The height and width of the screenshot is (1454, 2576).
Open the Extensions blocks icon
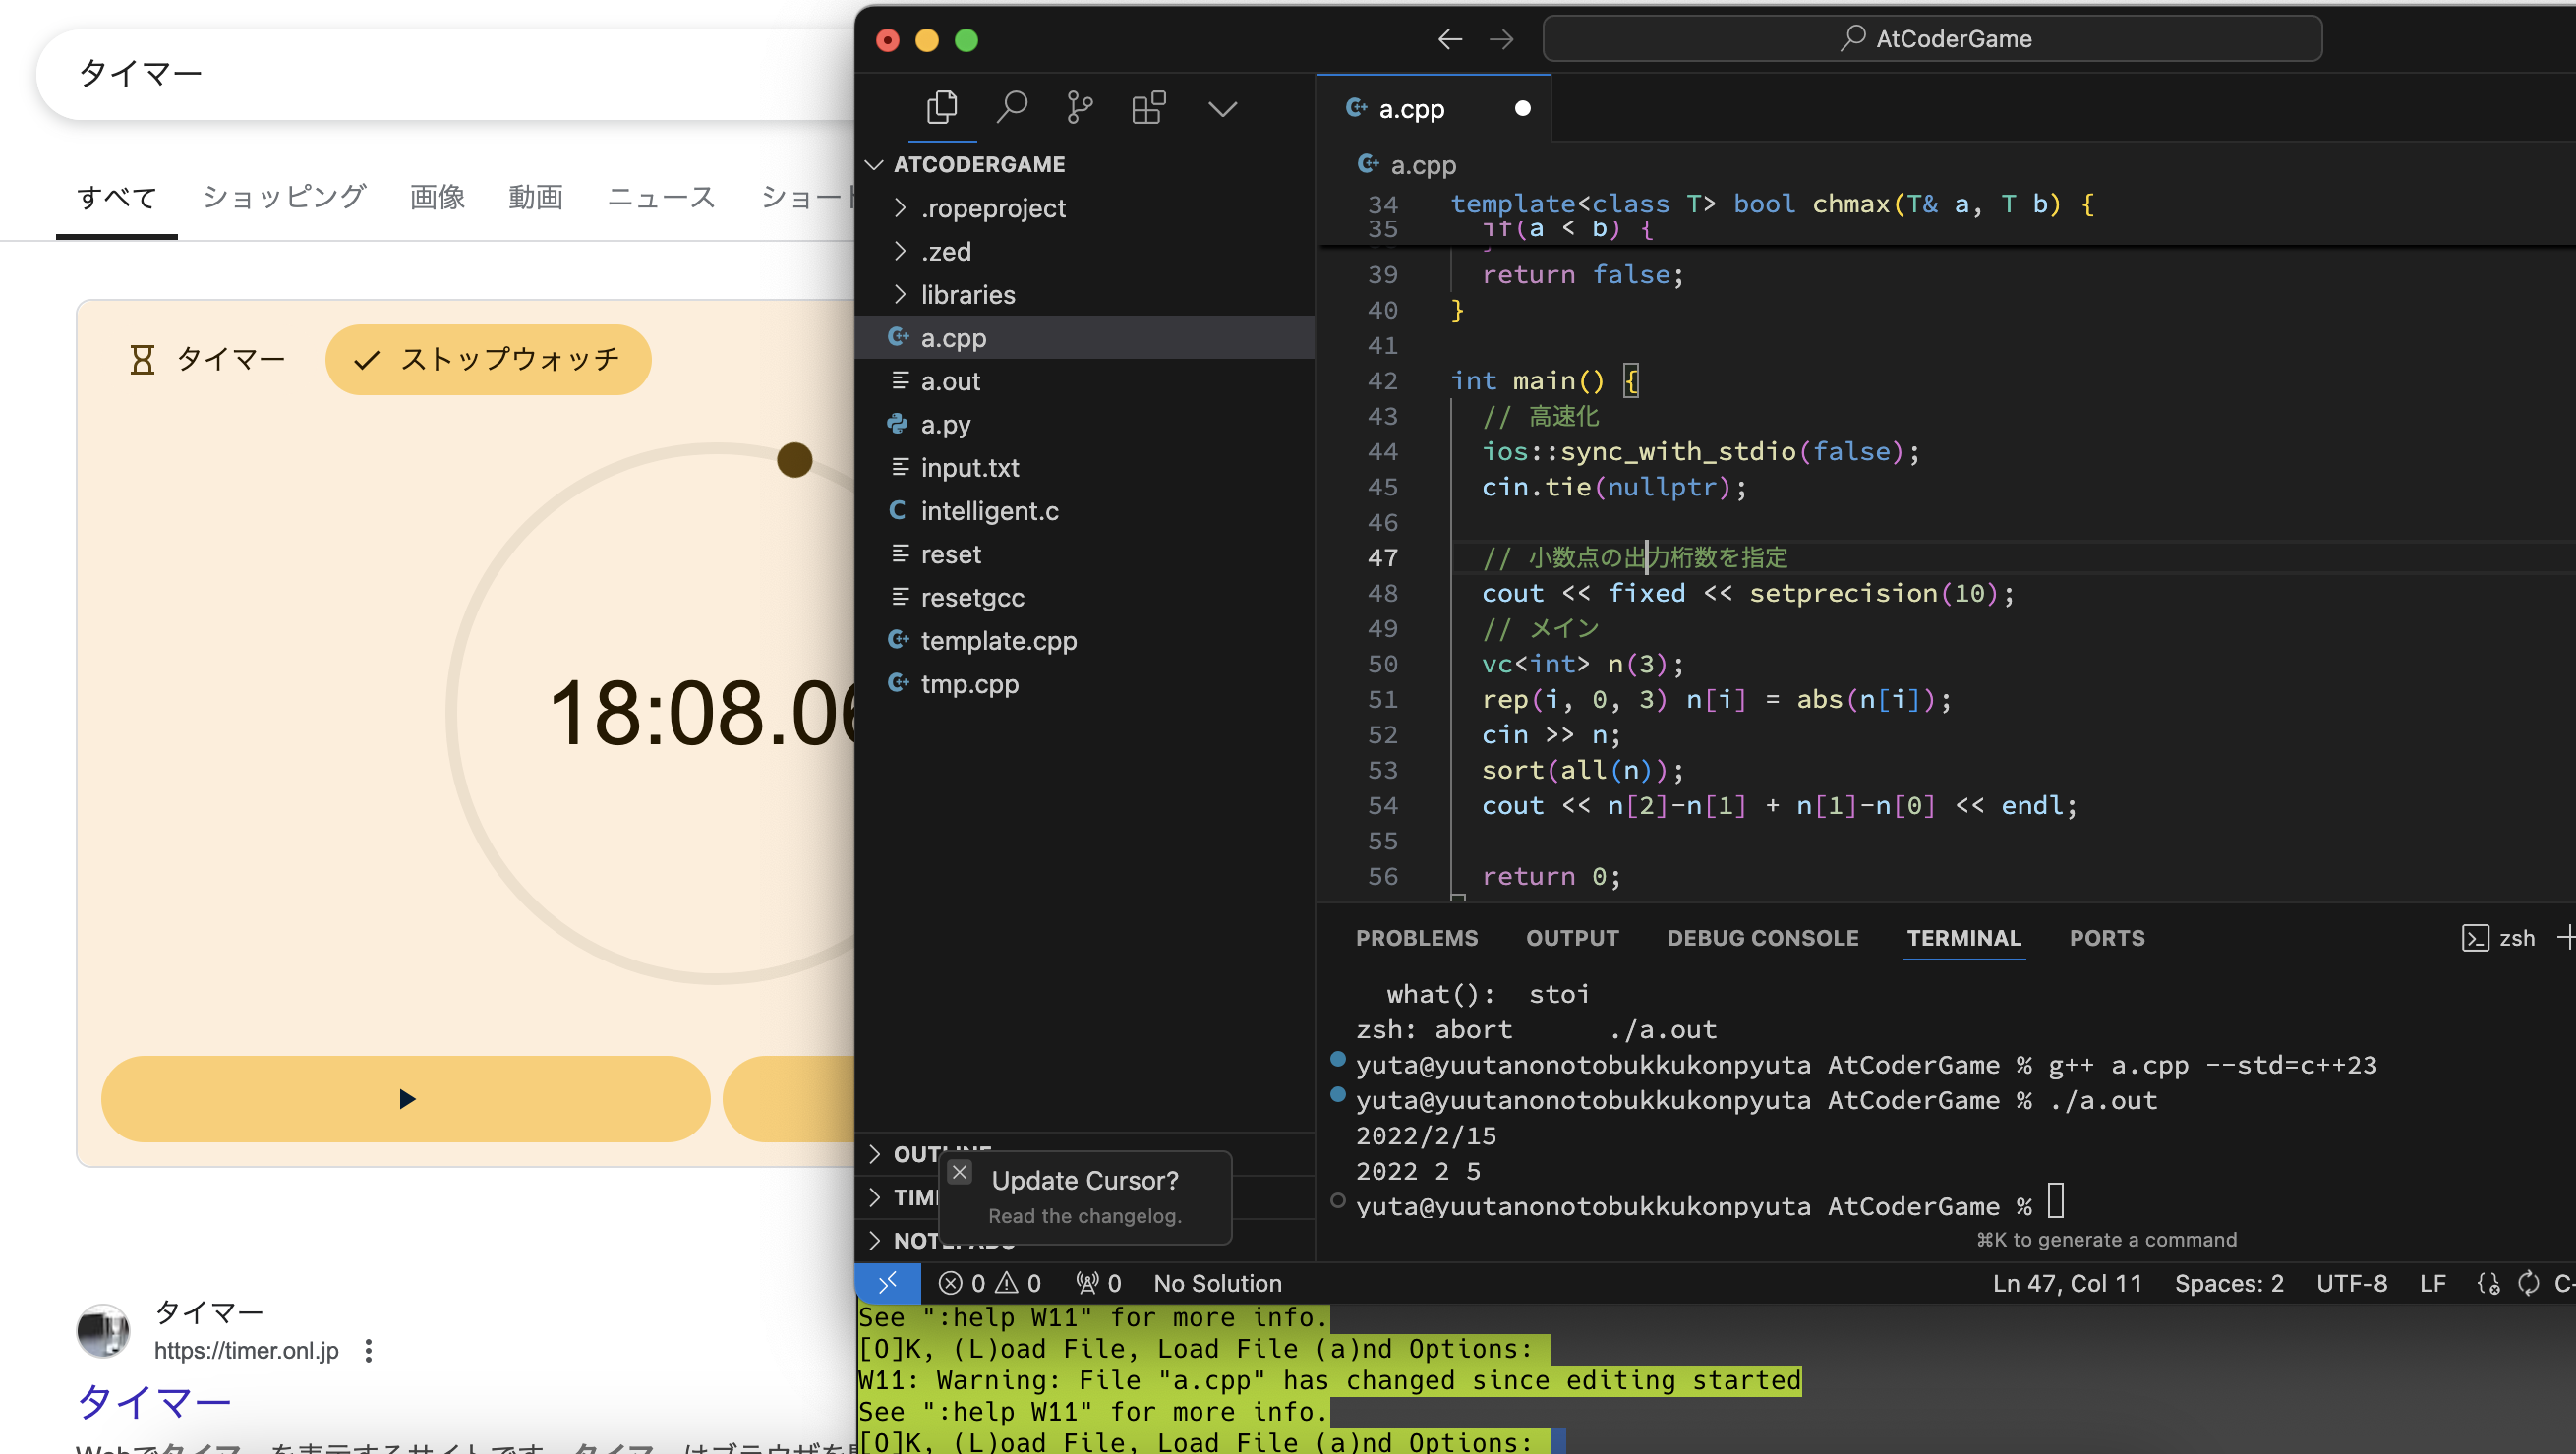click(x=1148, y=108)
